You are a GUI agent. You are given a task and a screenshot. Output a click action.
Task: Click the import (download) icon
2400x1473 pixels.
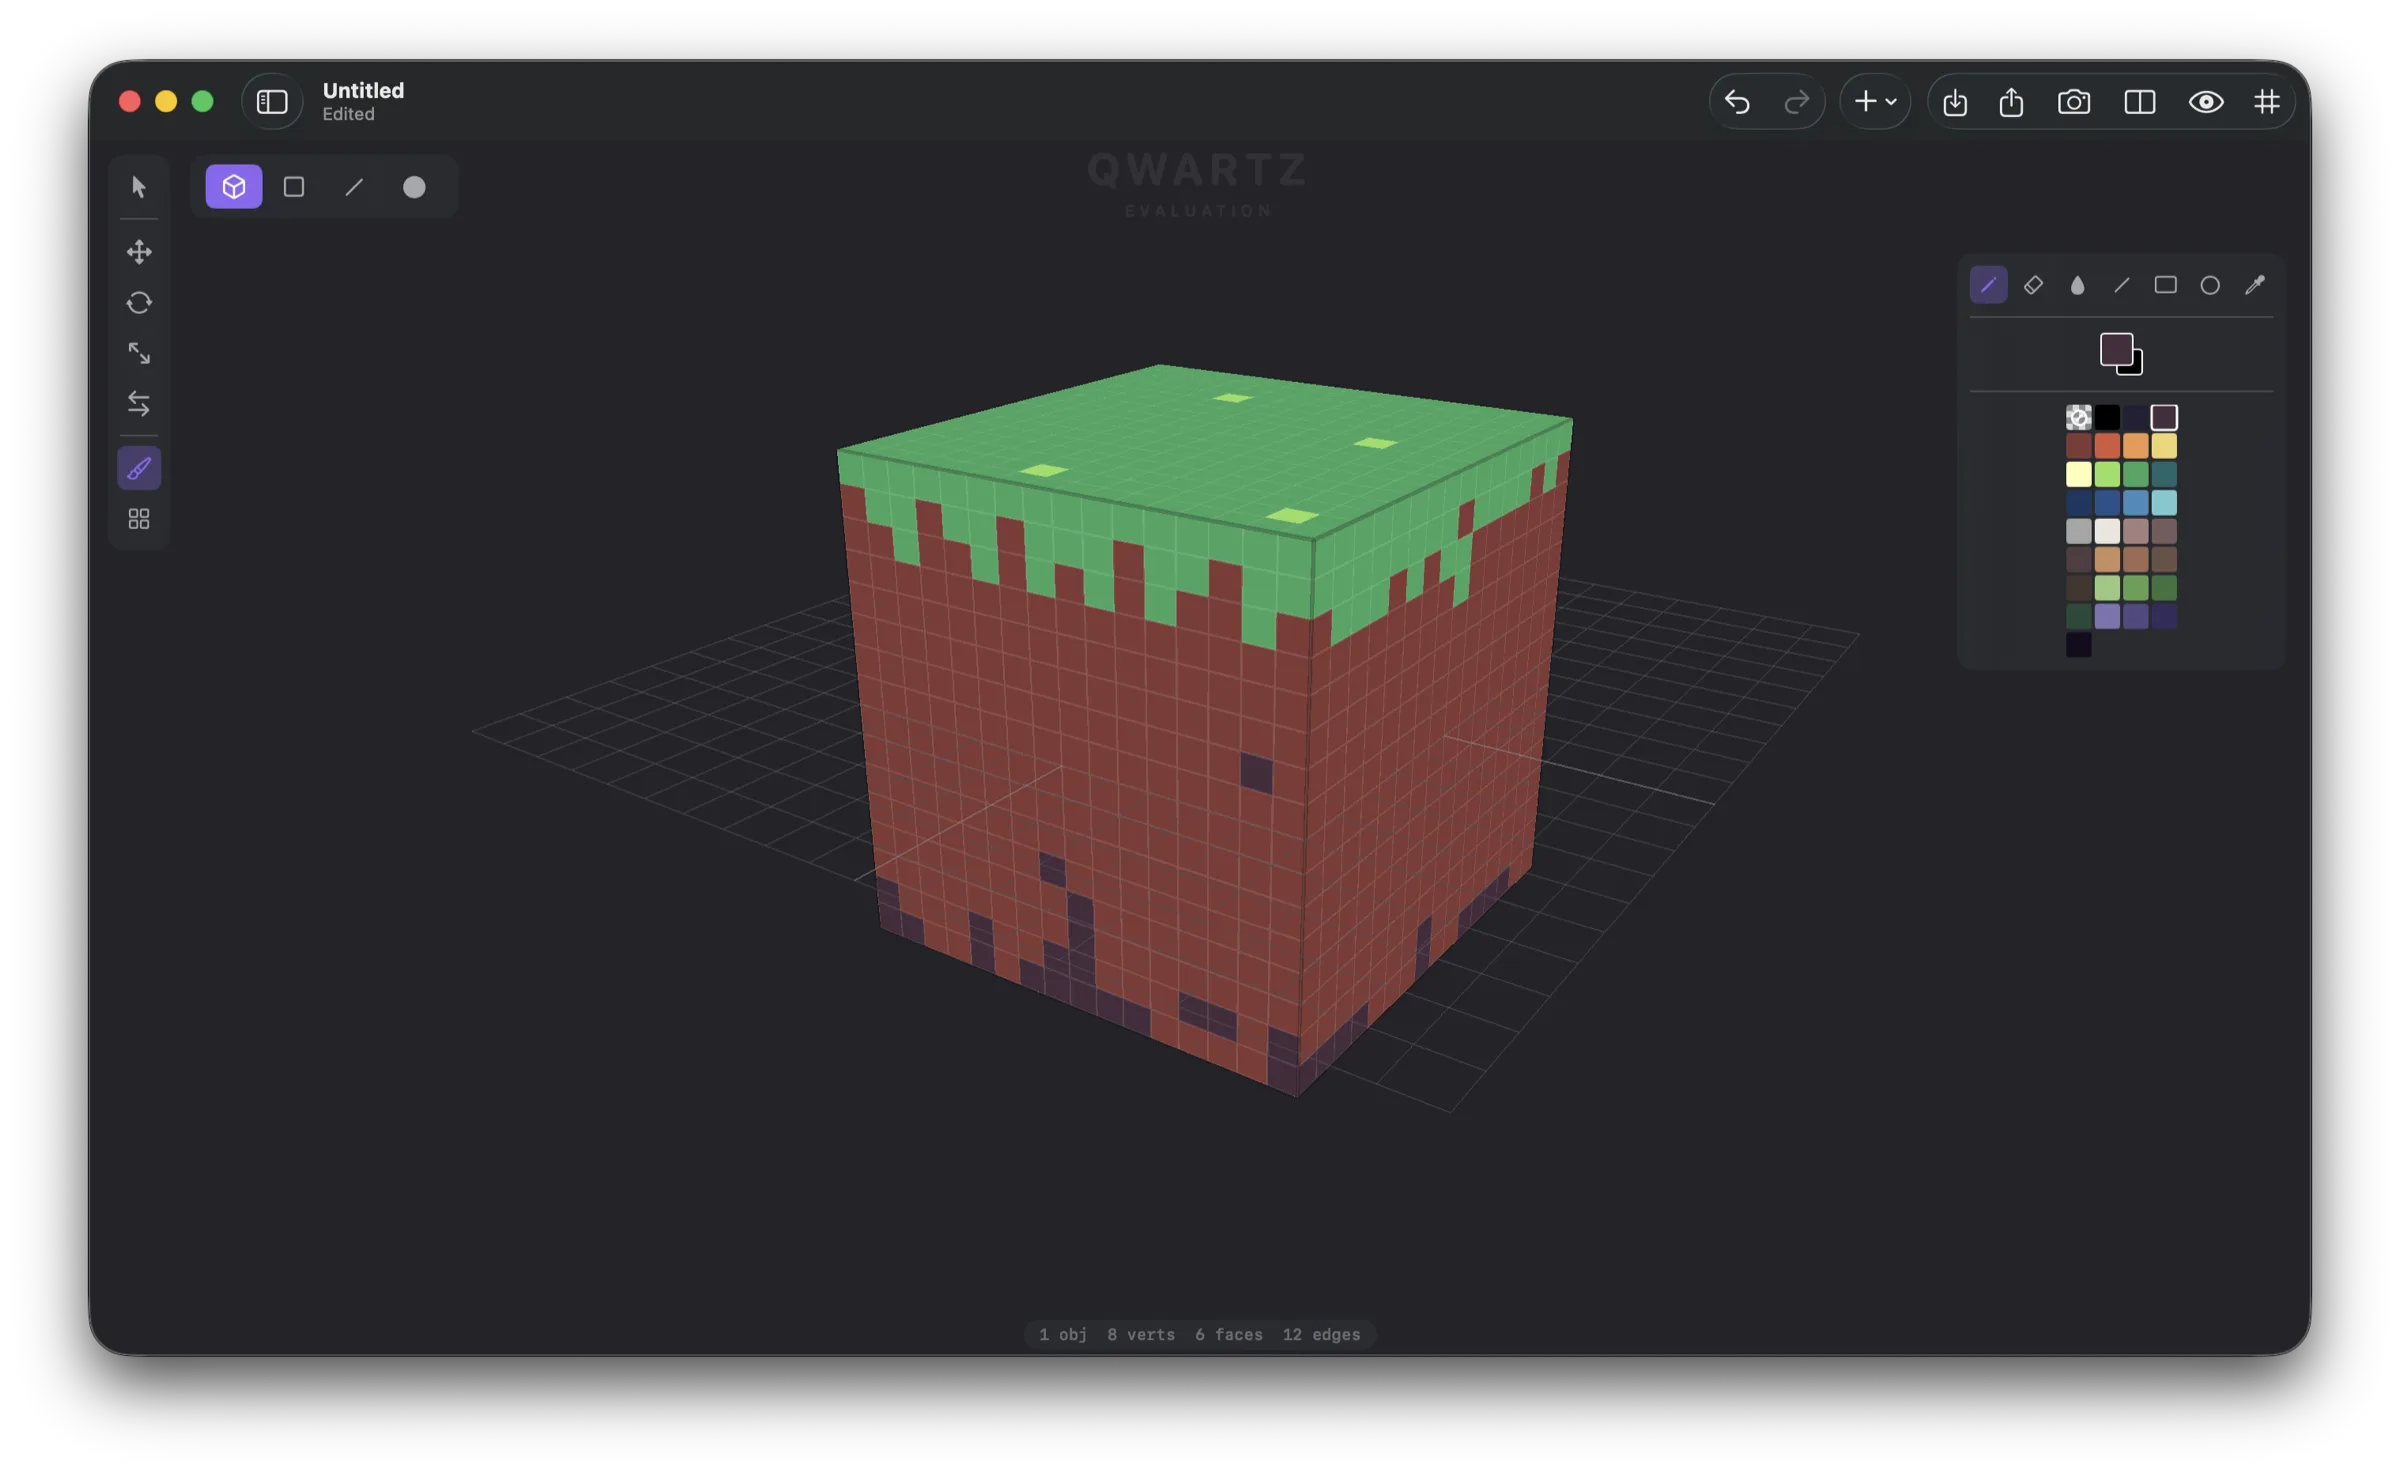click(1955, 102)
